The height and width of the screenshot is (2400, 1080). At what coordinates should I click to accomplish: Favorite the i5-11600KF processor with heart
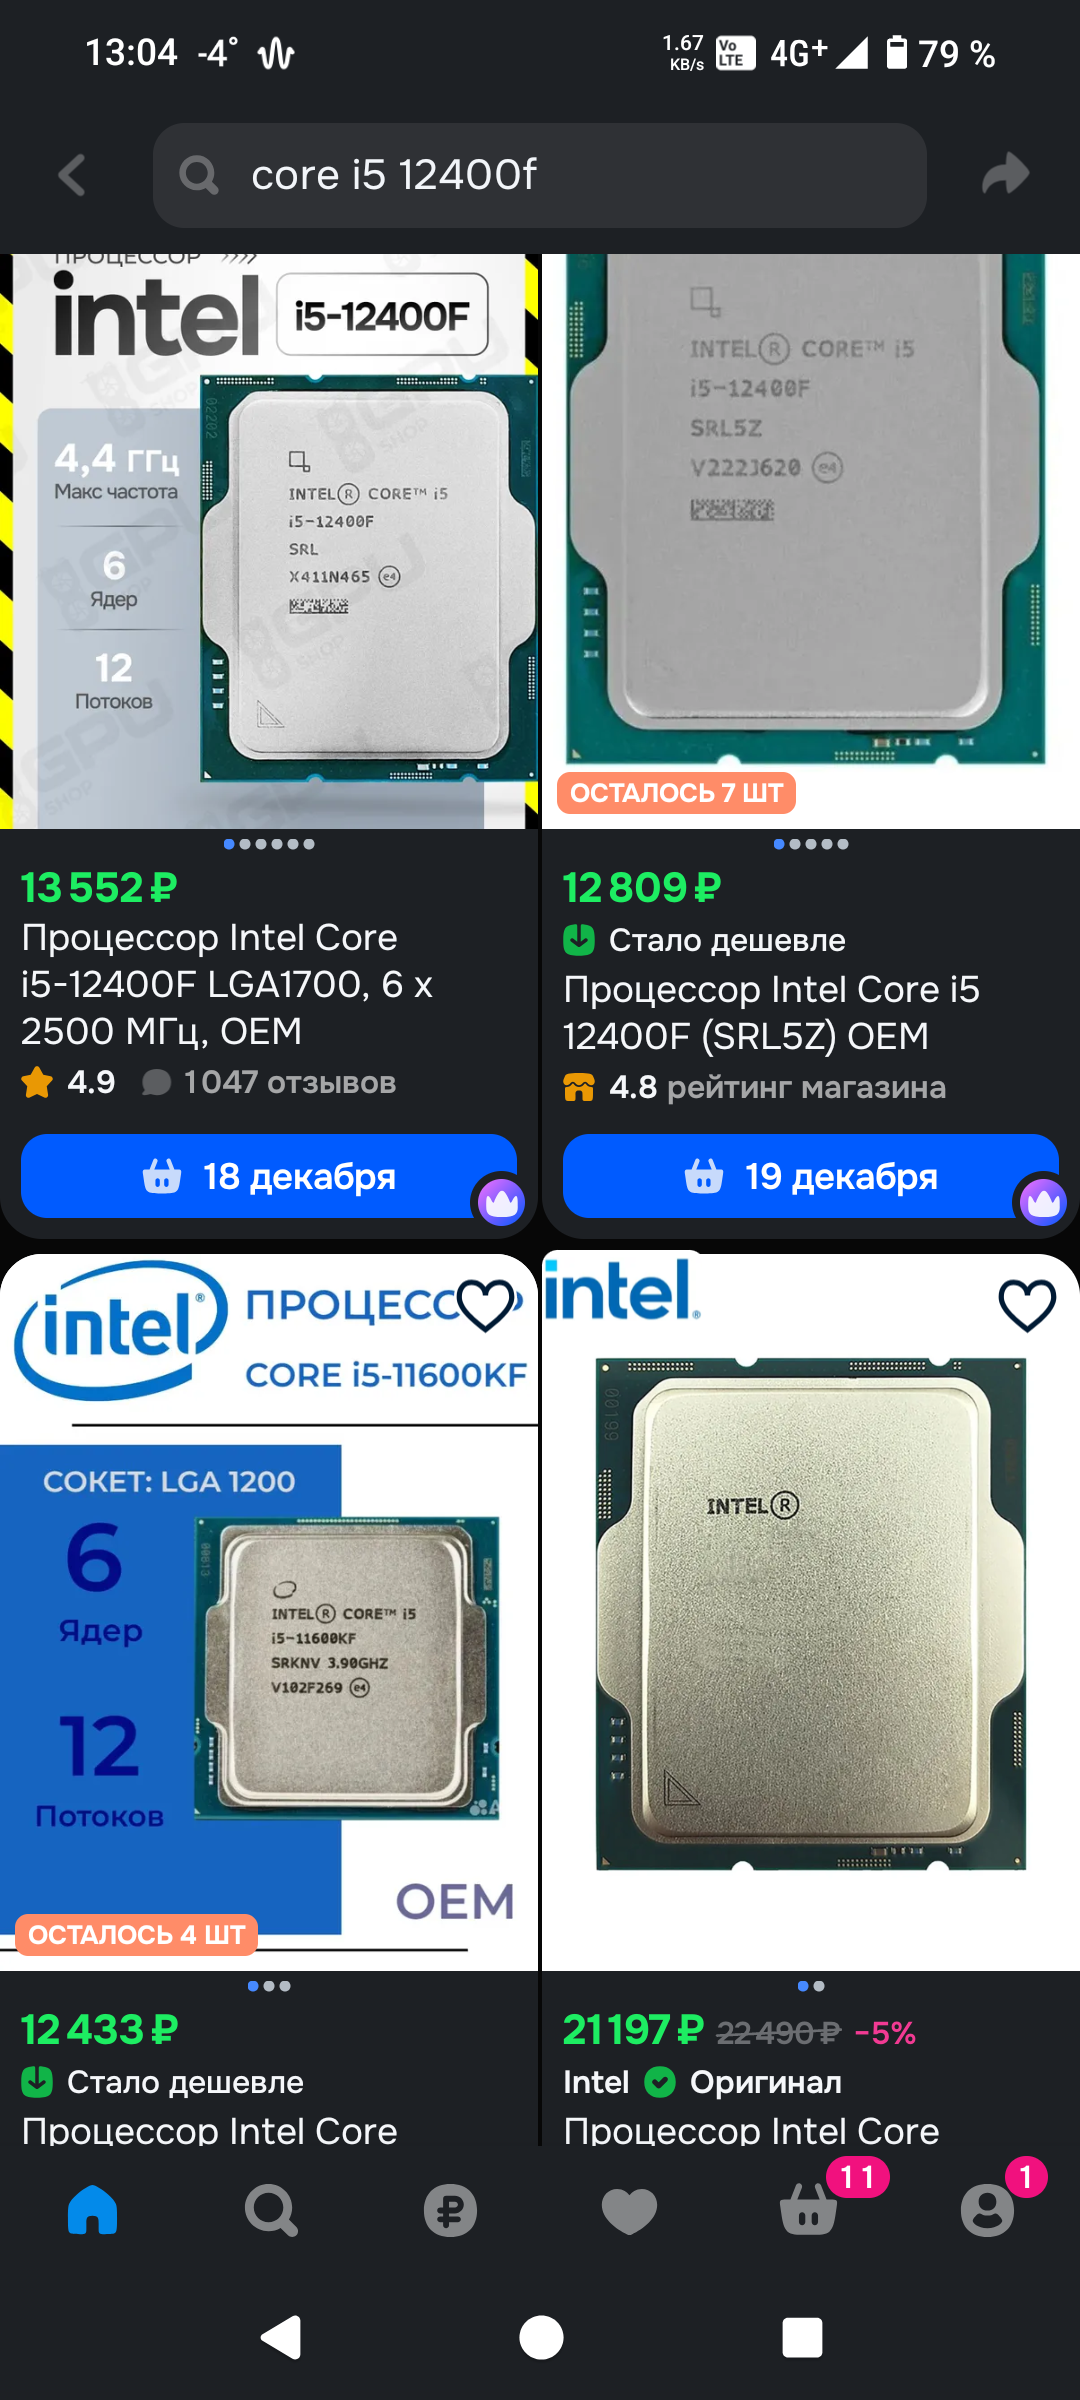point(485,1305)
